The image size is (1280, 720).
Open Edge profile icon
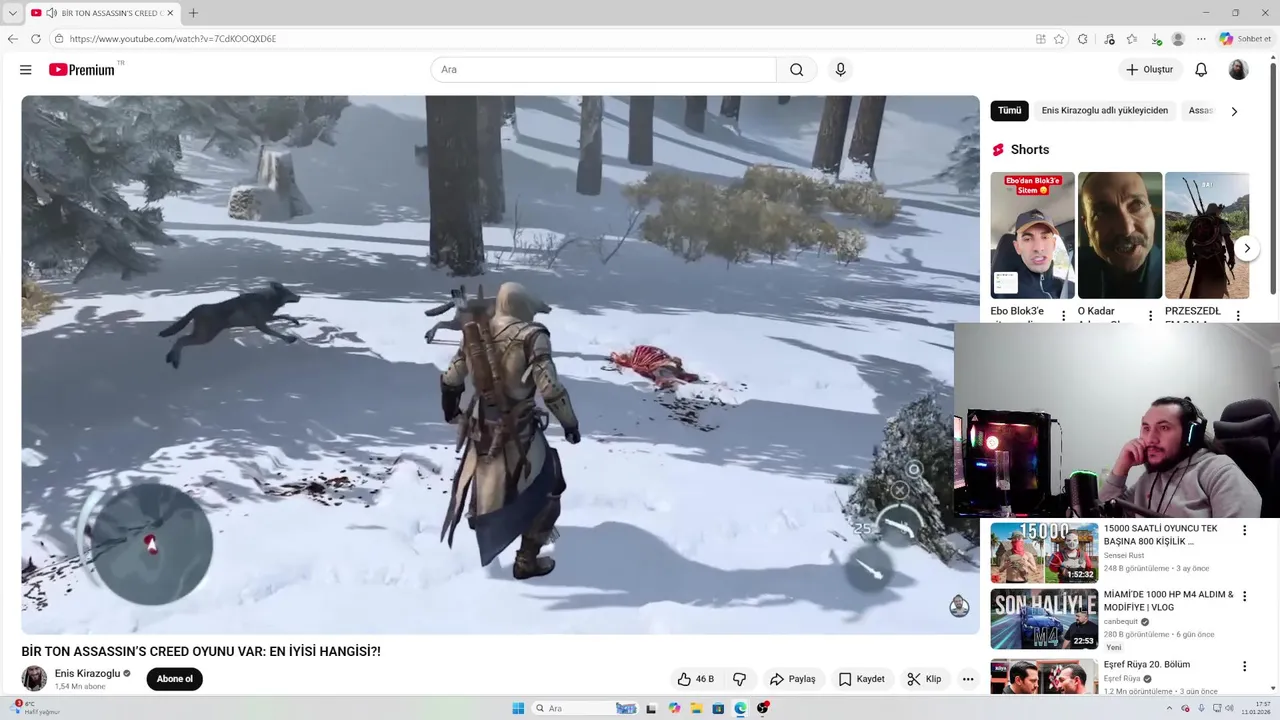[x=1178, y=39]
